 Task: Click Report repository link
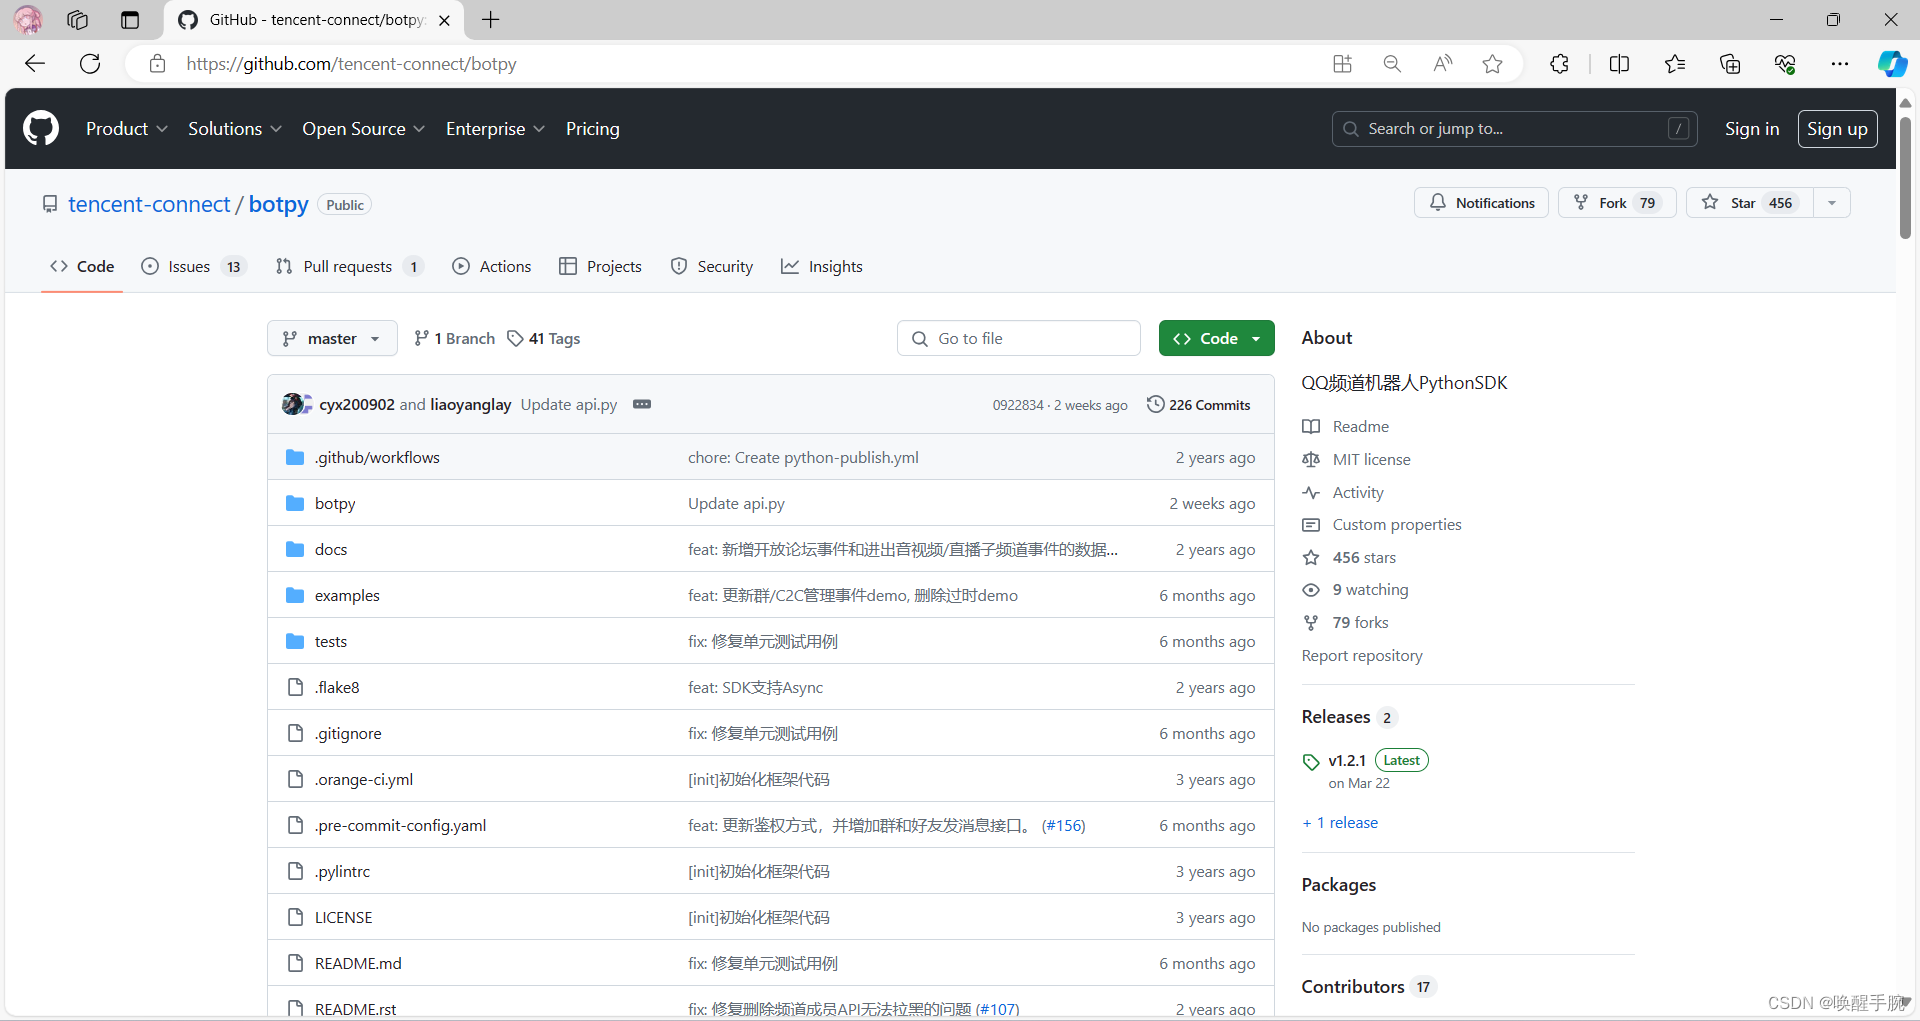click(1362, 655)
